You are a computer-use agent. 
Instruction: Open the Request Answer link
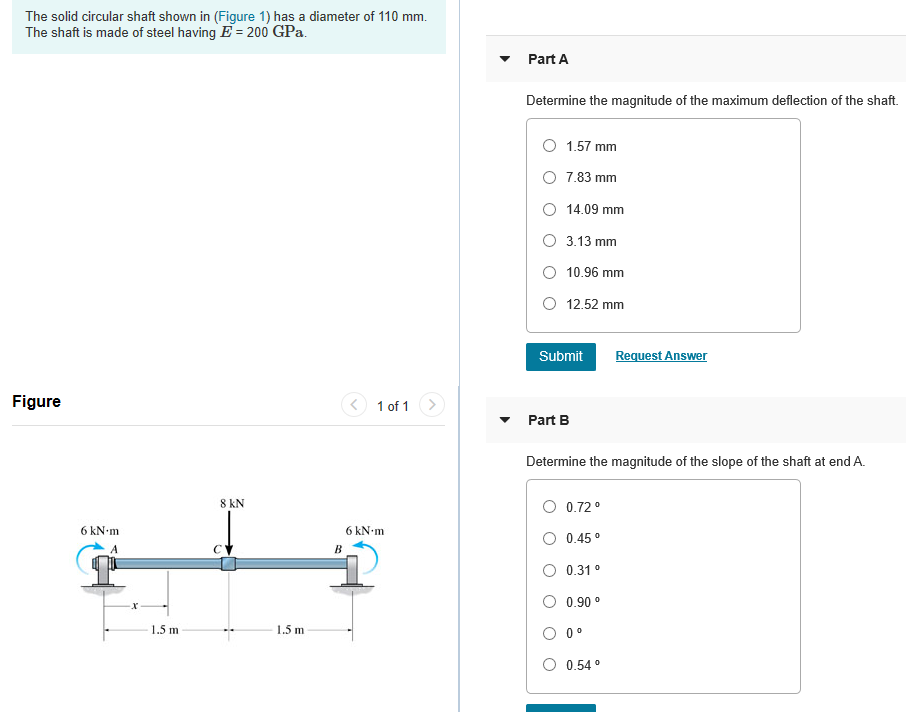tap(661, 356)
